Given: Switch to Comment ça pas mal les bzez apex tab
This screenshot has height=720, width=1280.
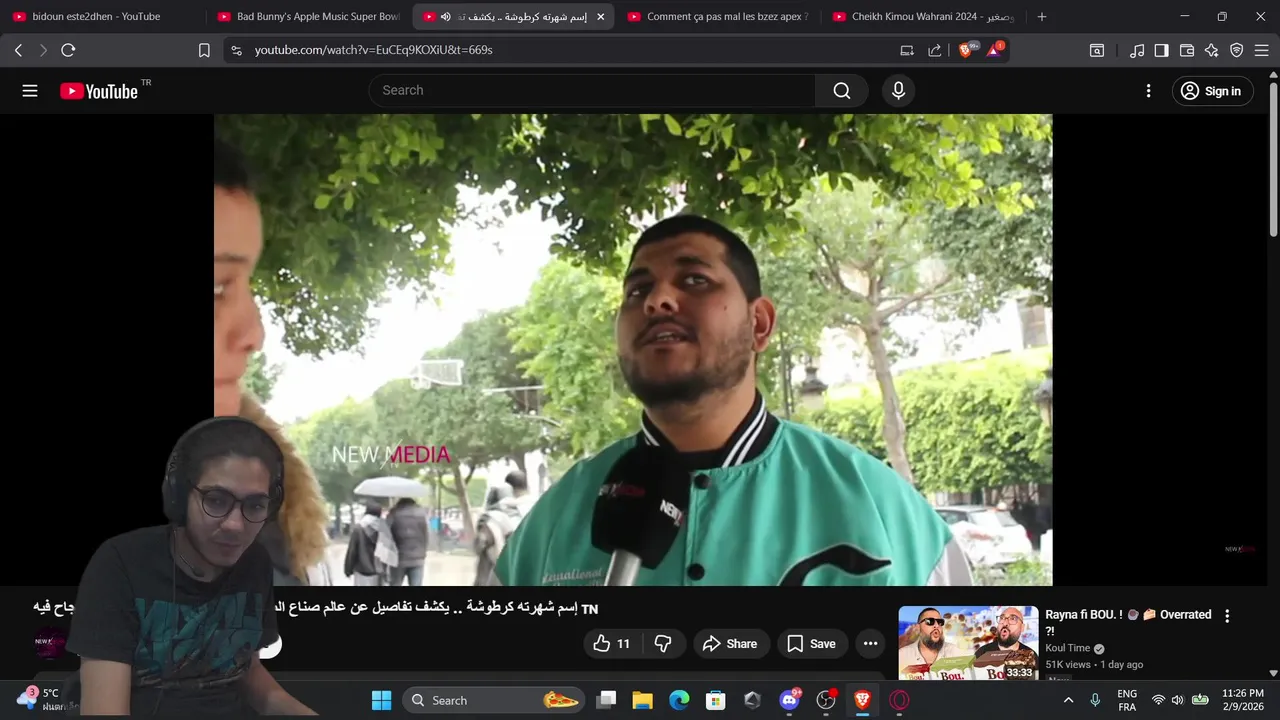Looking at the screenshot, I should point(718,17).
